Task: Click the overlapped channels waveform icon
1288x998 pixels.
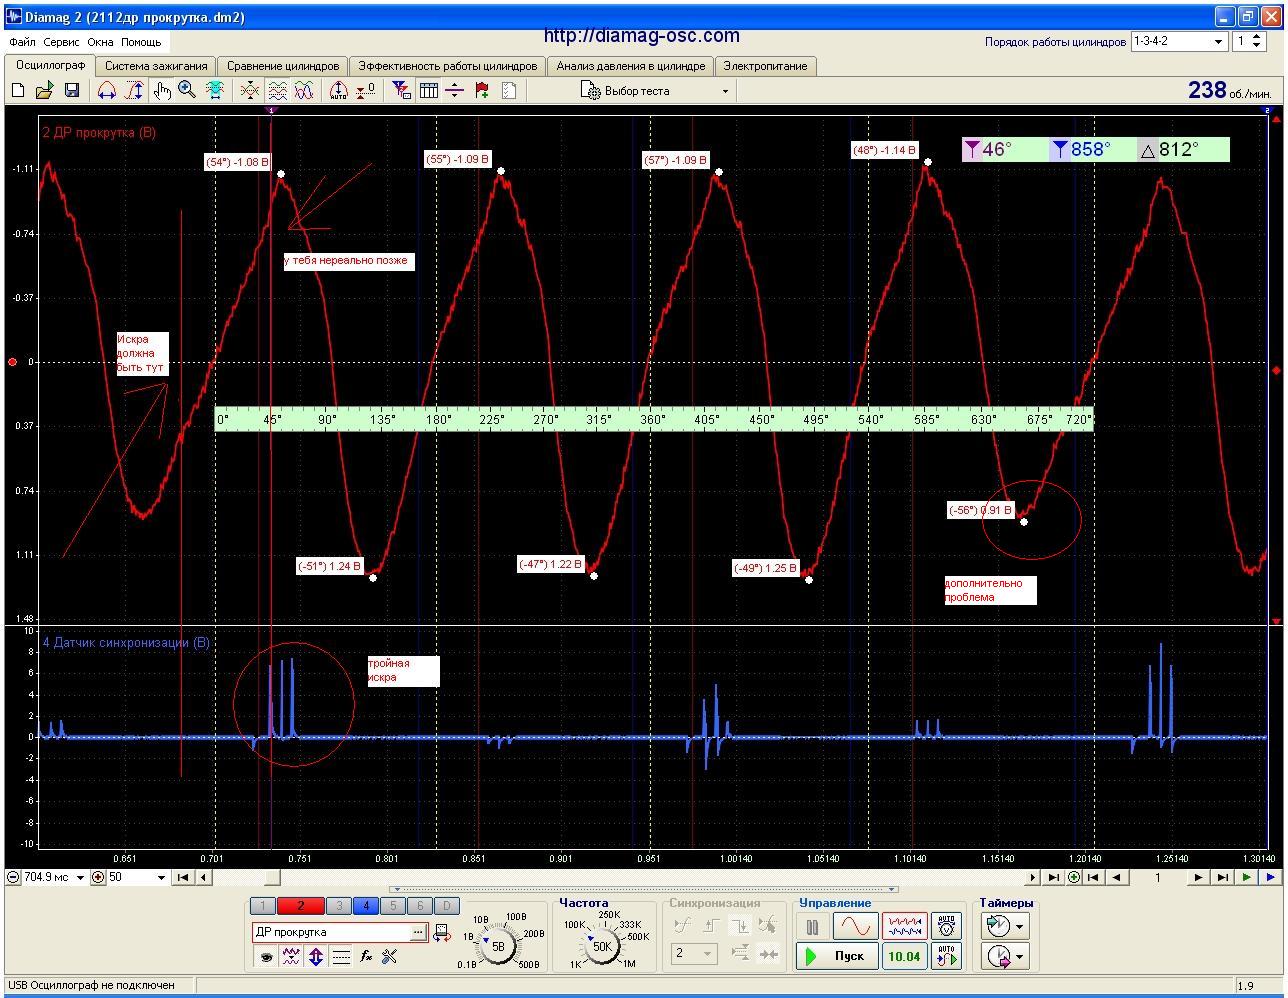Action: click(250, 91)
